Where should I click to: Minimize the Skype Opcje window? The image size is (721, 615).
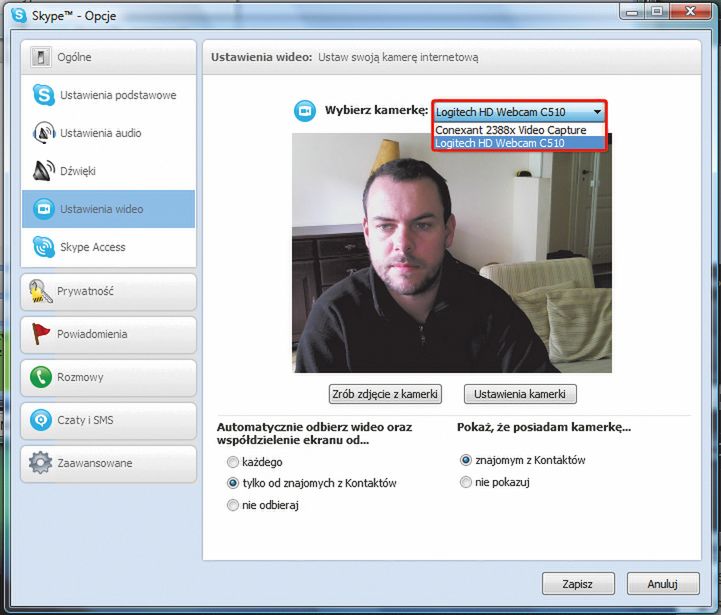tap(633, 11)
